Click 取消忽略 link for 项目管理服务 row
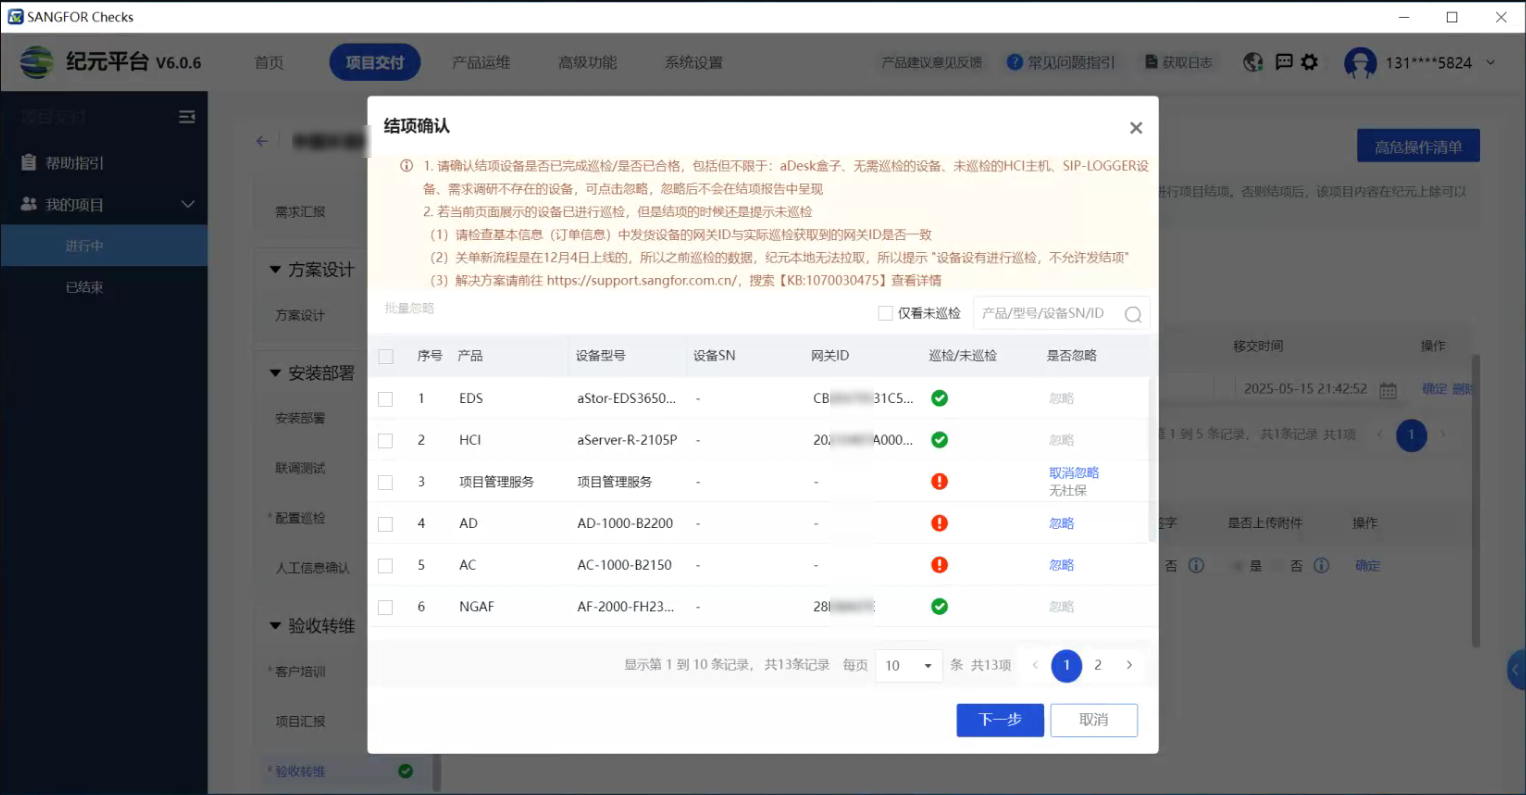Image resolution: width=1526 pixels, height=795 pixels. tap(1073, 473)
